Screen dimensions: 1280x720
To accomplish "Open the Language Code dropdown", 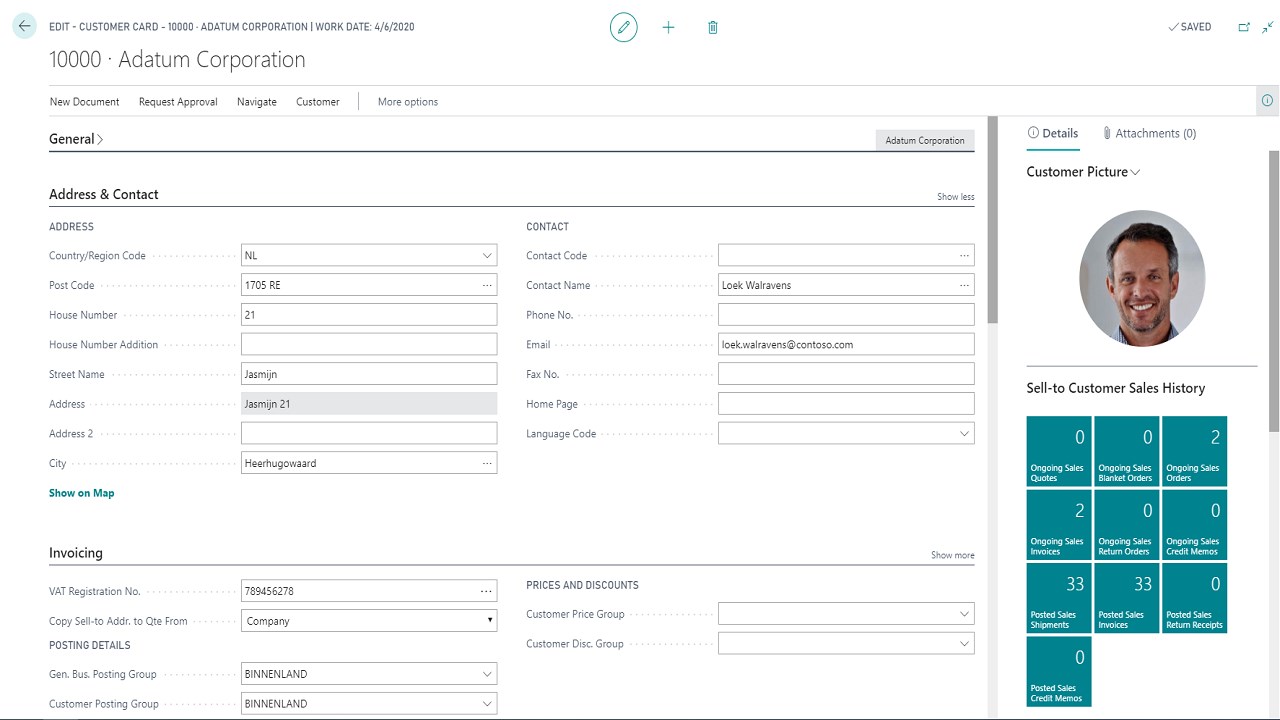I will (x=964, y=434).
